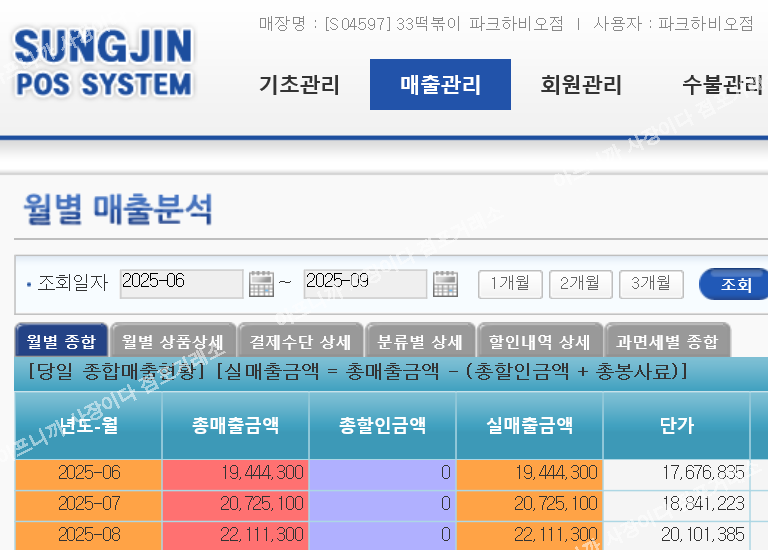The image size is (768, 550).
Task: Click the SUNGJIN POS SYSTEM logo
Action: tap(103, 63)
